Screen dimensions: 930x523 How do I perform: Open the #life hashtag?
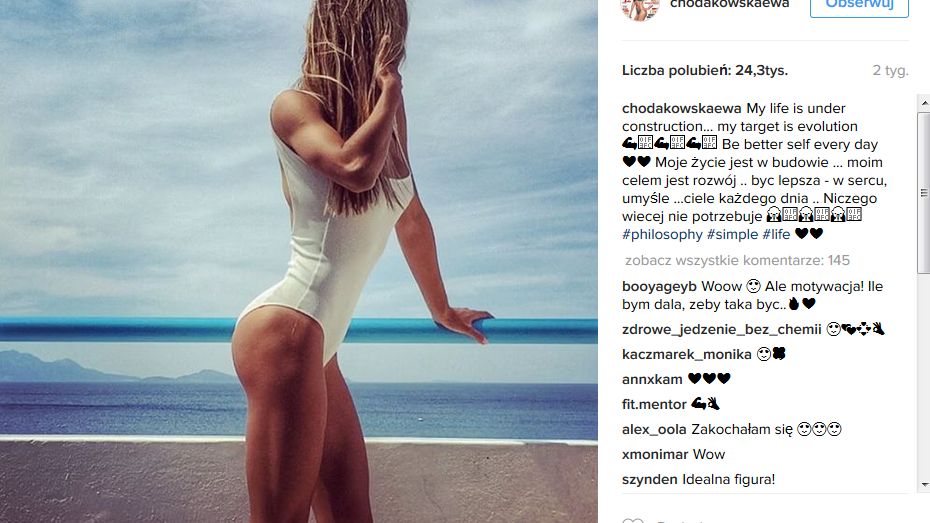[x=776, y=234]
